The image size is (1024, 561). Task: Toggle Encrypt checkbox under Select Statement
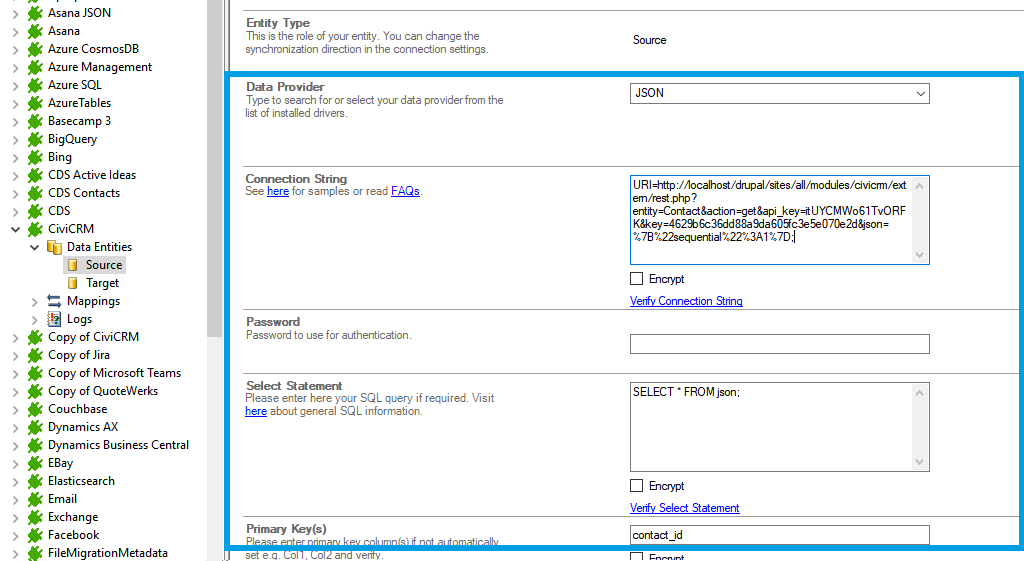[637, 486]
